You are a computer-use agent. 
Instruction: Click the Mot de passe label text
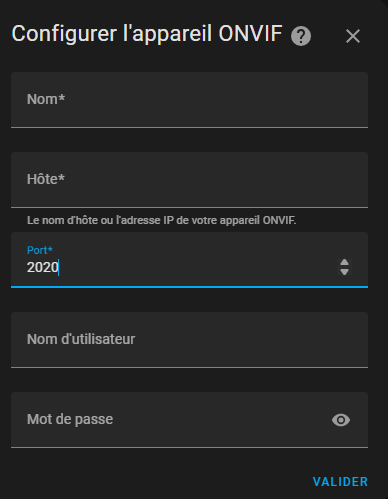pos(70,419)
